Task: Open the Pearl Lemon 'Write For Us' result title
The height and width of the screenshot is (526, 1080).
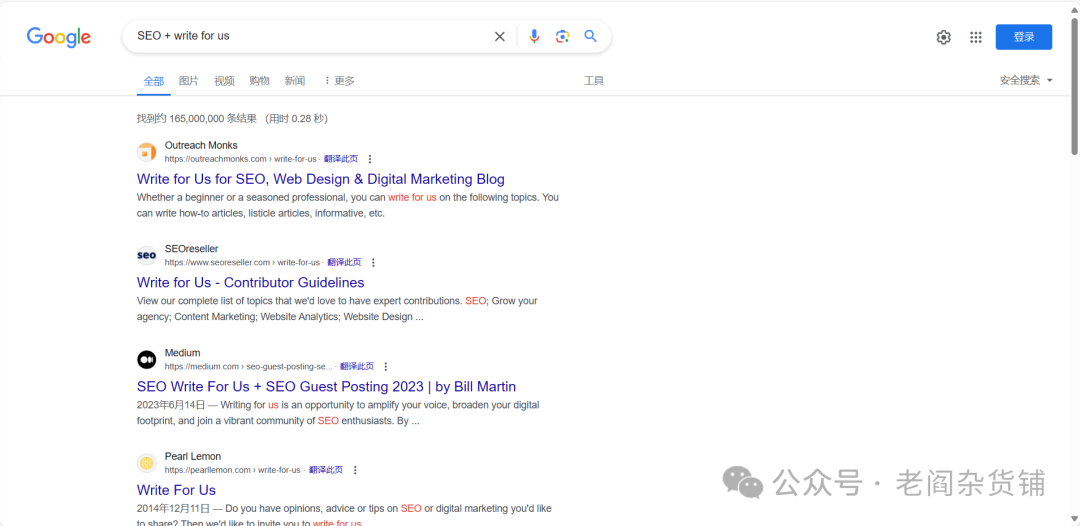Action: pos(176,490)
